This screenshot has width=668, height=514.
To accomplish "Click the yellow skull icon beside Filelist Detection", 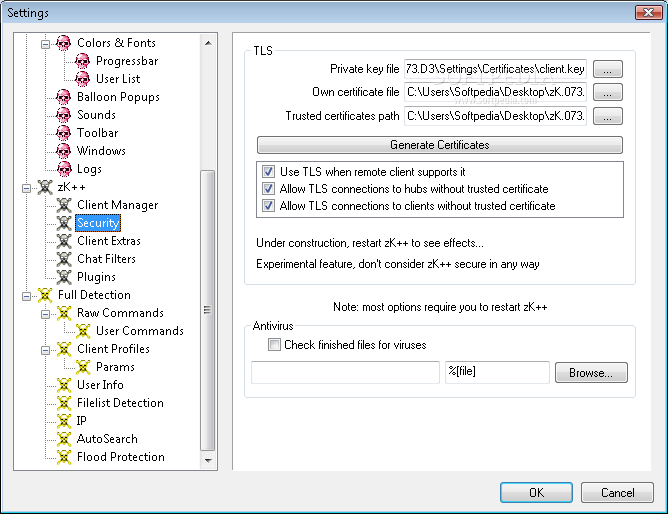I will point(63,403).
